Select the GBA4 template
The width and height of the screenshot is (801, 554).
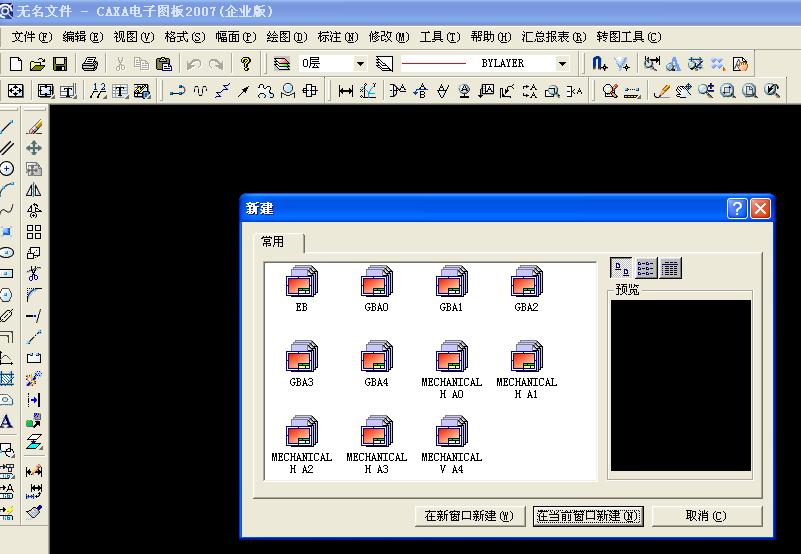pos(376,363)
